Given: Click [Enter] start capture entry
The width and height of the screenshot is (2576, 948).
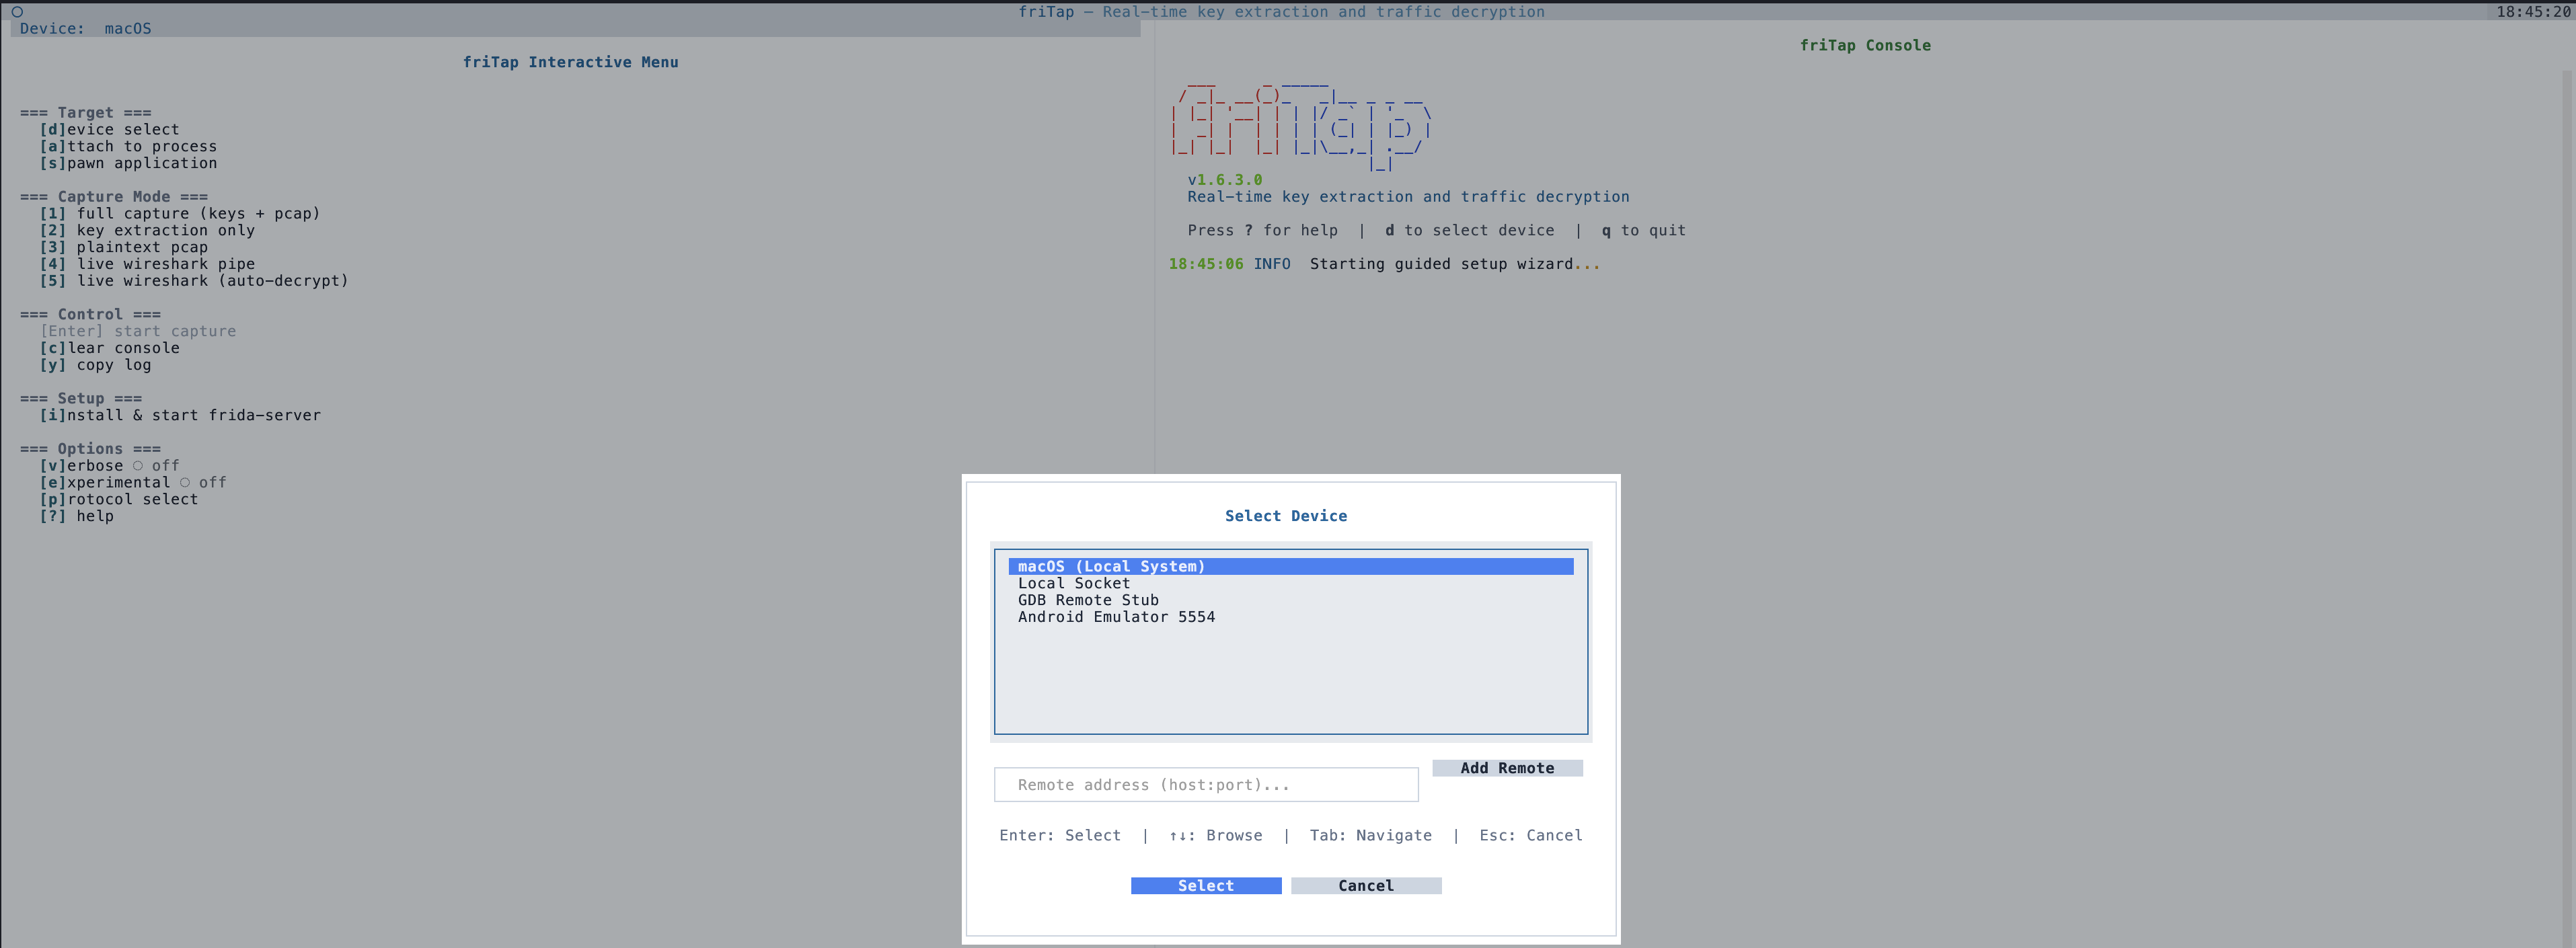Looking at the screenshot, I should [138, 331].
